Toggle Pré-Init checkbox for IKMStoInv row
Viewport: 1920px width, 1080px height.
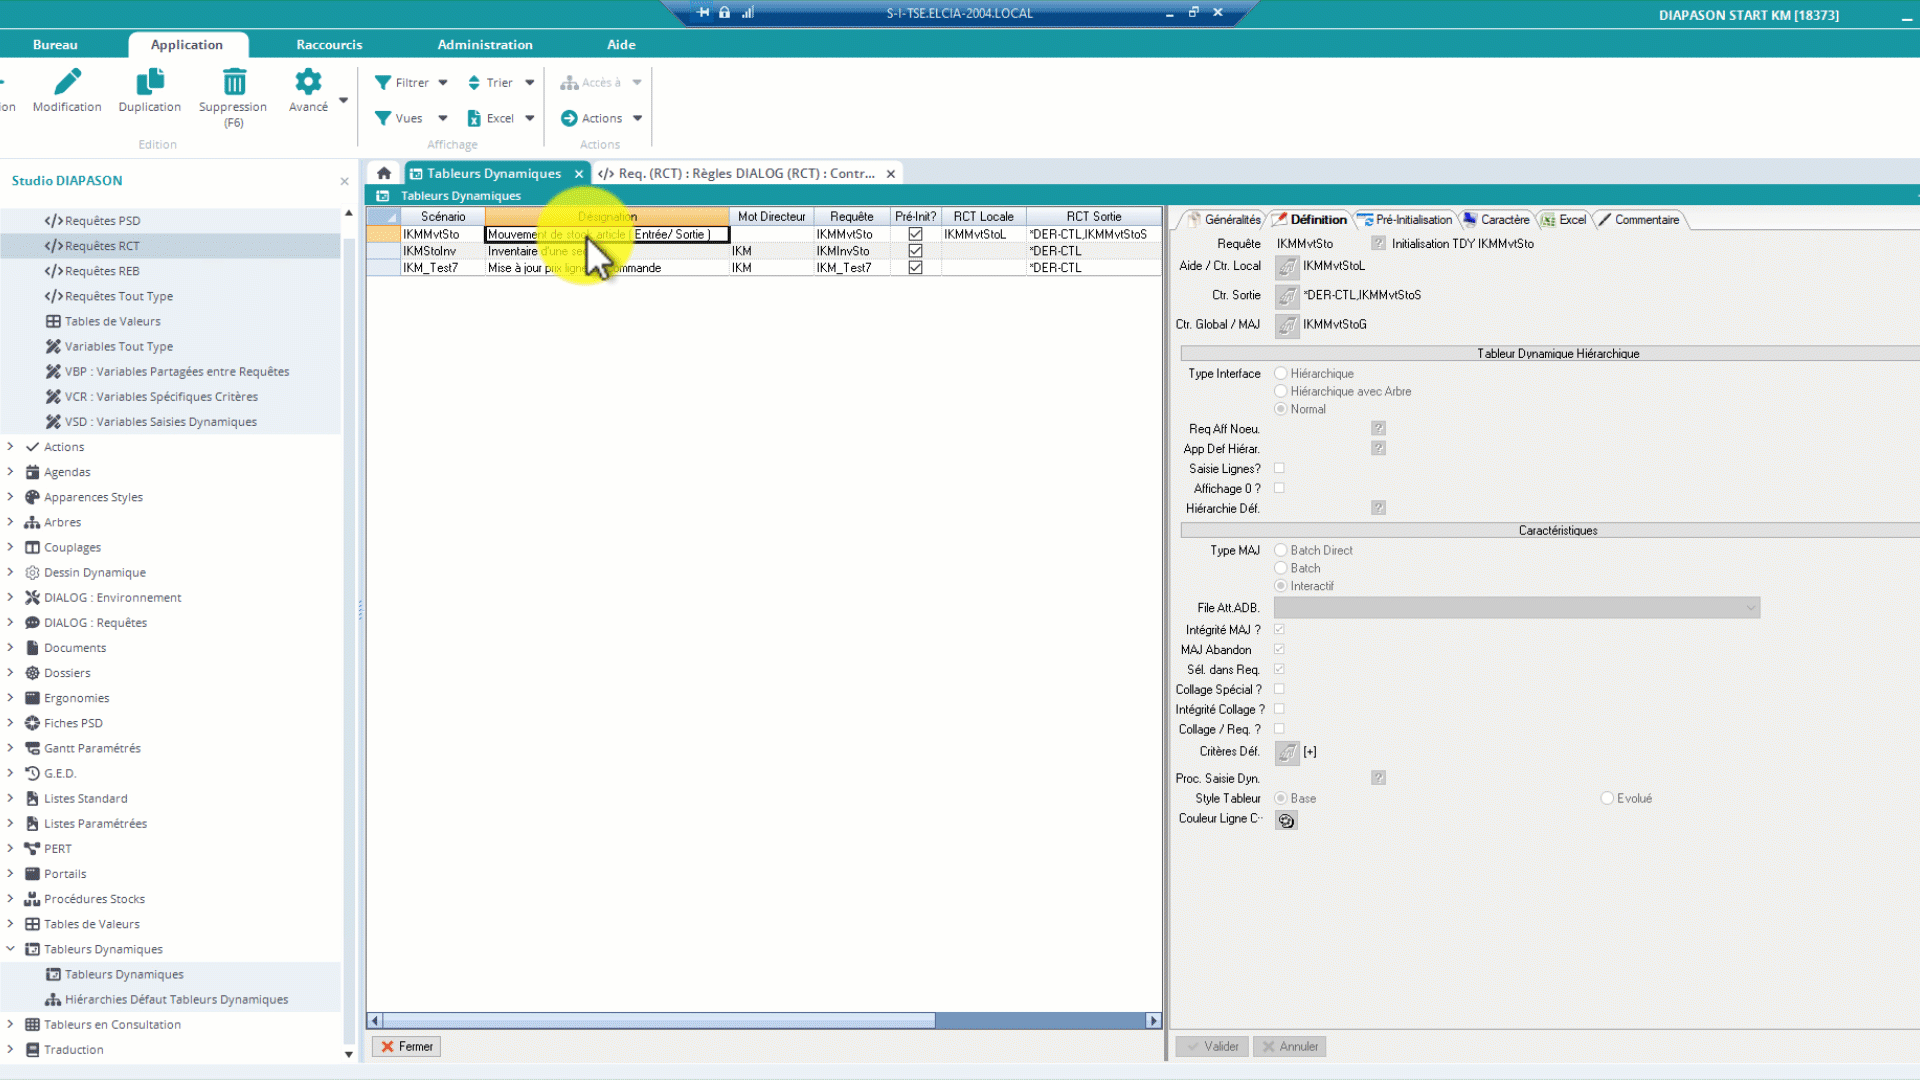[915, 251]
